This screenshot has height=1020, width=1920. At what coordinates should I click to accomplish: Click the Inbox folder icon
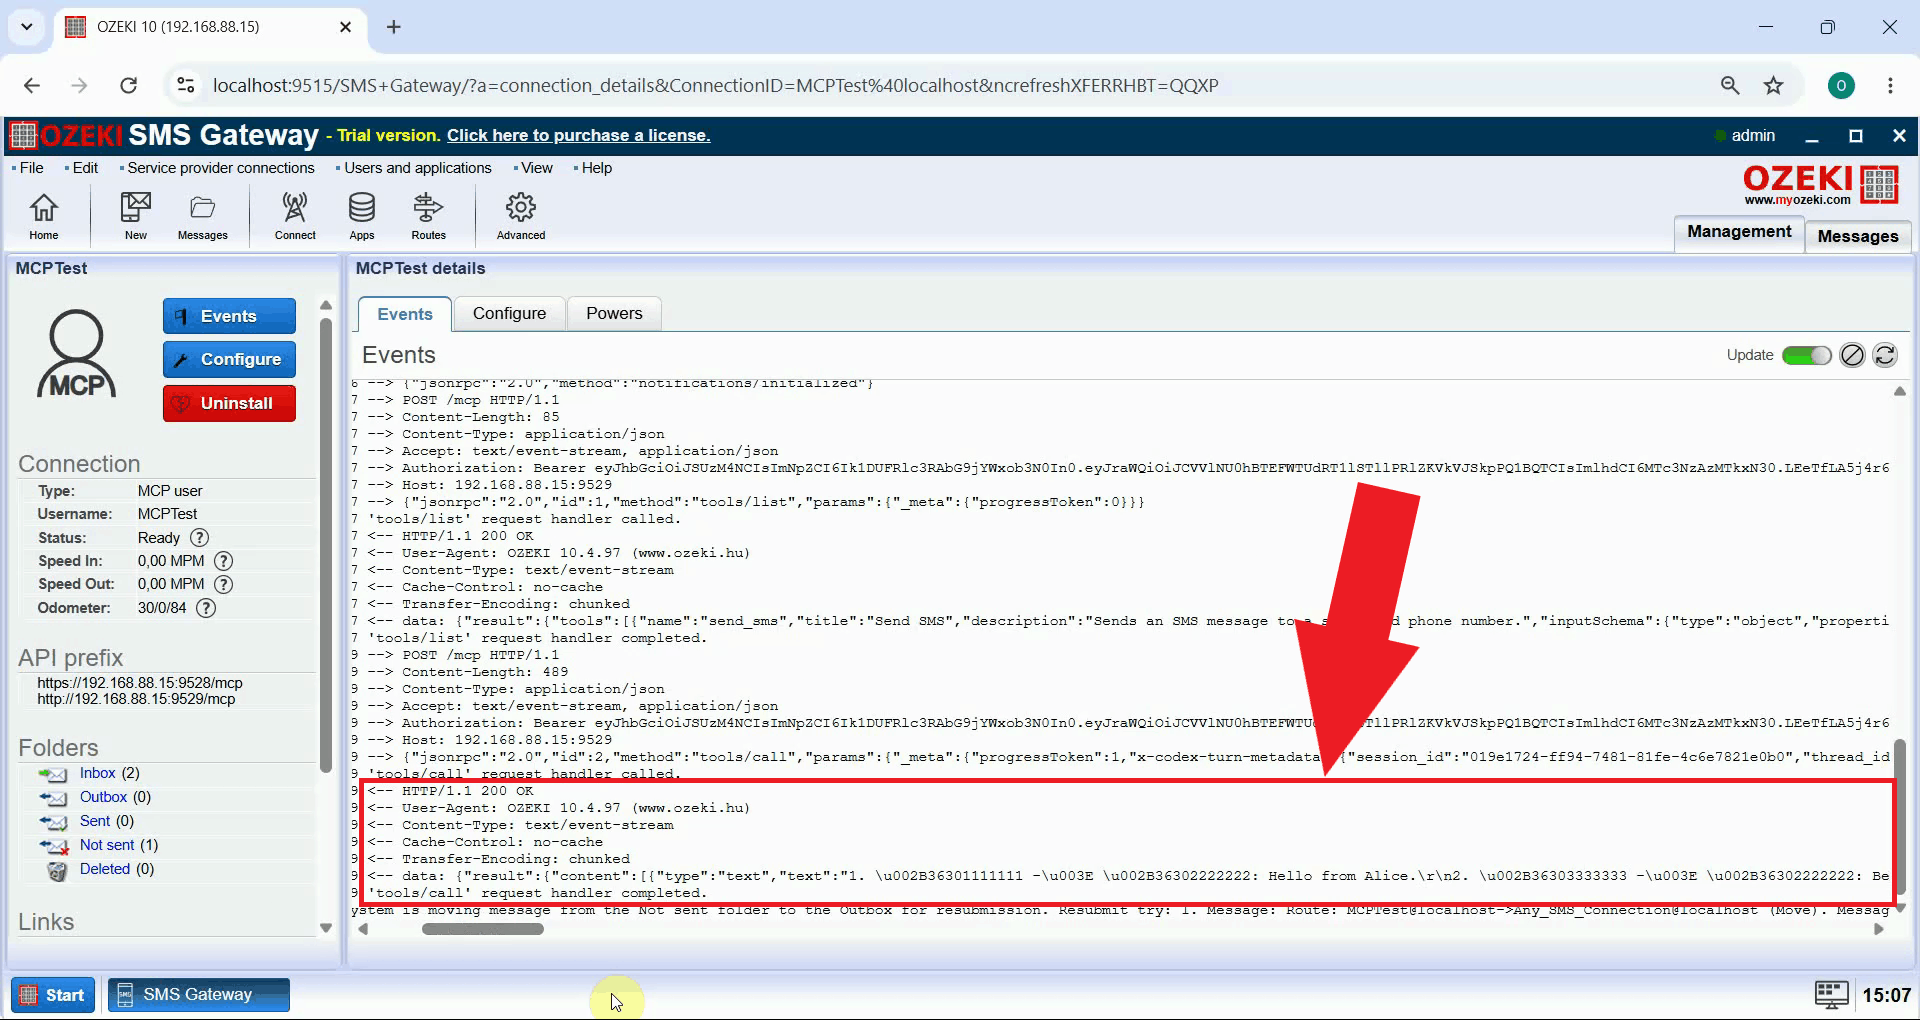tap(53, 774)
